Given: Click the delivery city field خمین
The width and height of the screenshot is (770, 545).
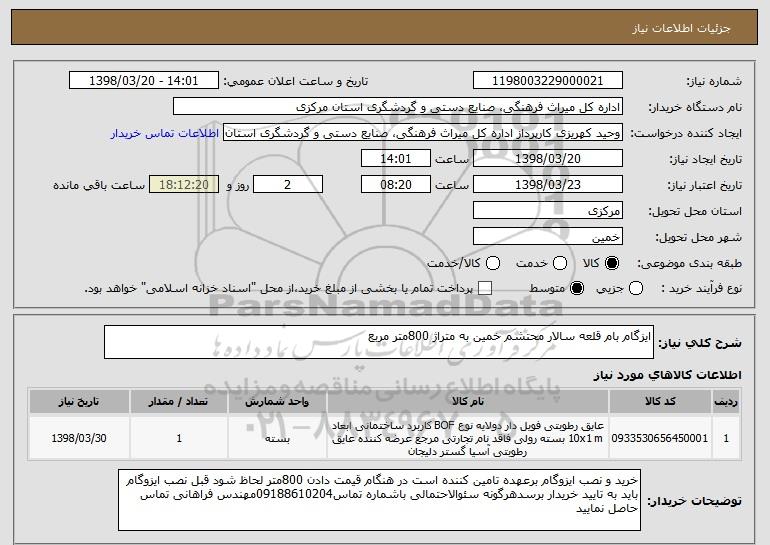Looking at the screenshot, I should [548, 237].
